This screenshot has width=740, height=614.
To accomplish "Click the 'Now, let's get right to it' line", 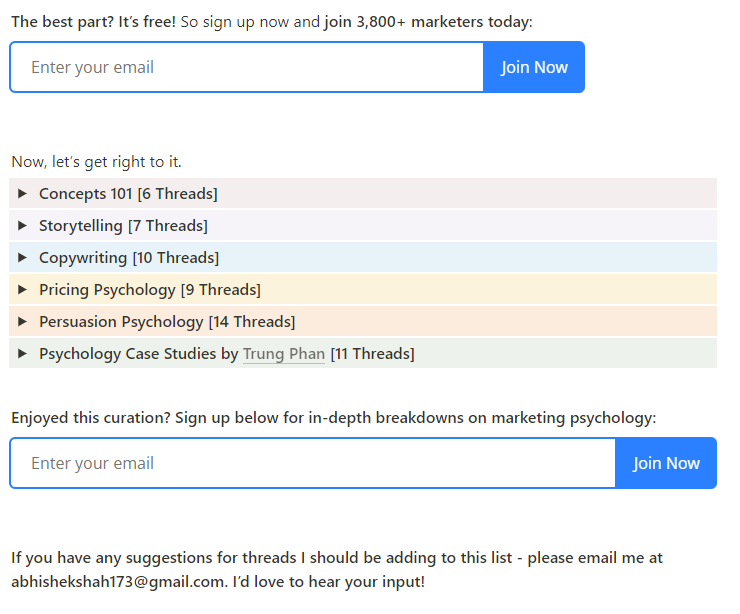I will coord(96,162).
